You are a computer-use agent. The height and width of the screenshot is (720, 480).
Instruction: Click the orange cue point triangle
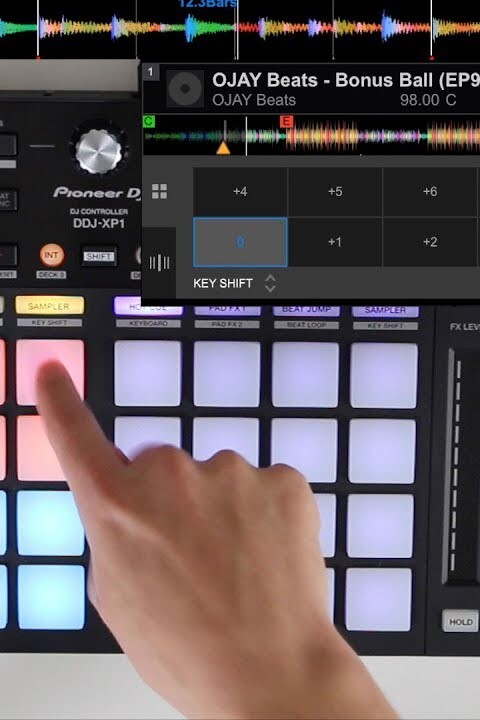pos(223,148)
